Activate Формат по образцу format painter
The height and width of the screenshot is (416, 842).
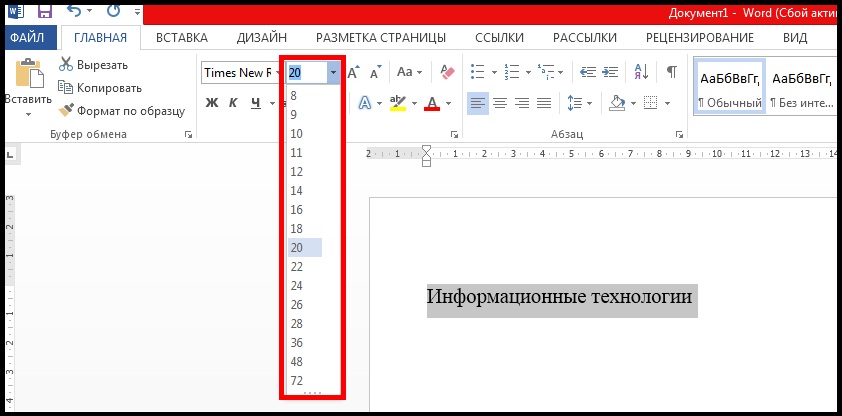[122, 111]
